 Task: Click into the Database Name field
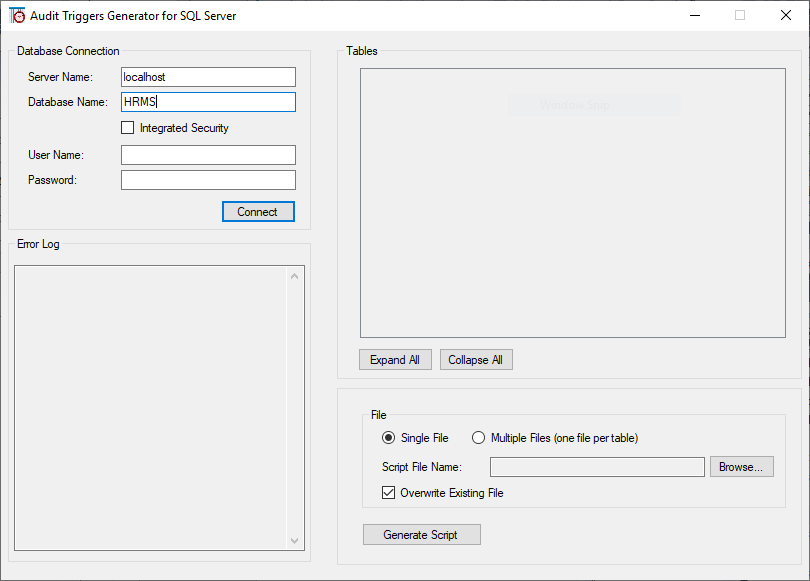[208, 102]
